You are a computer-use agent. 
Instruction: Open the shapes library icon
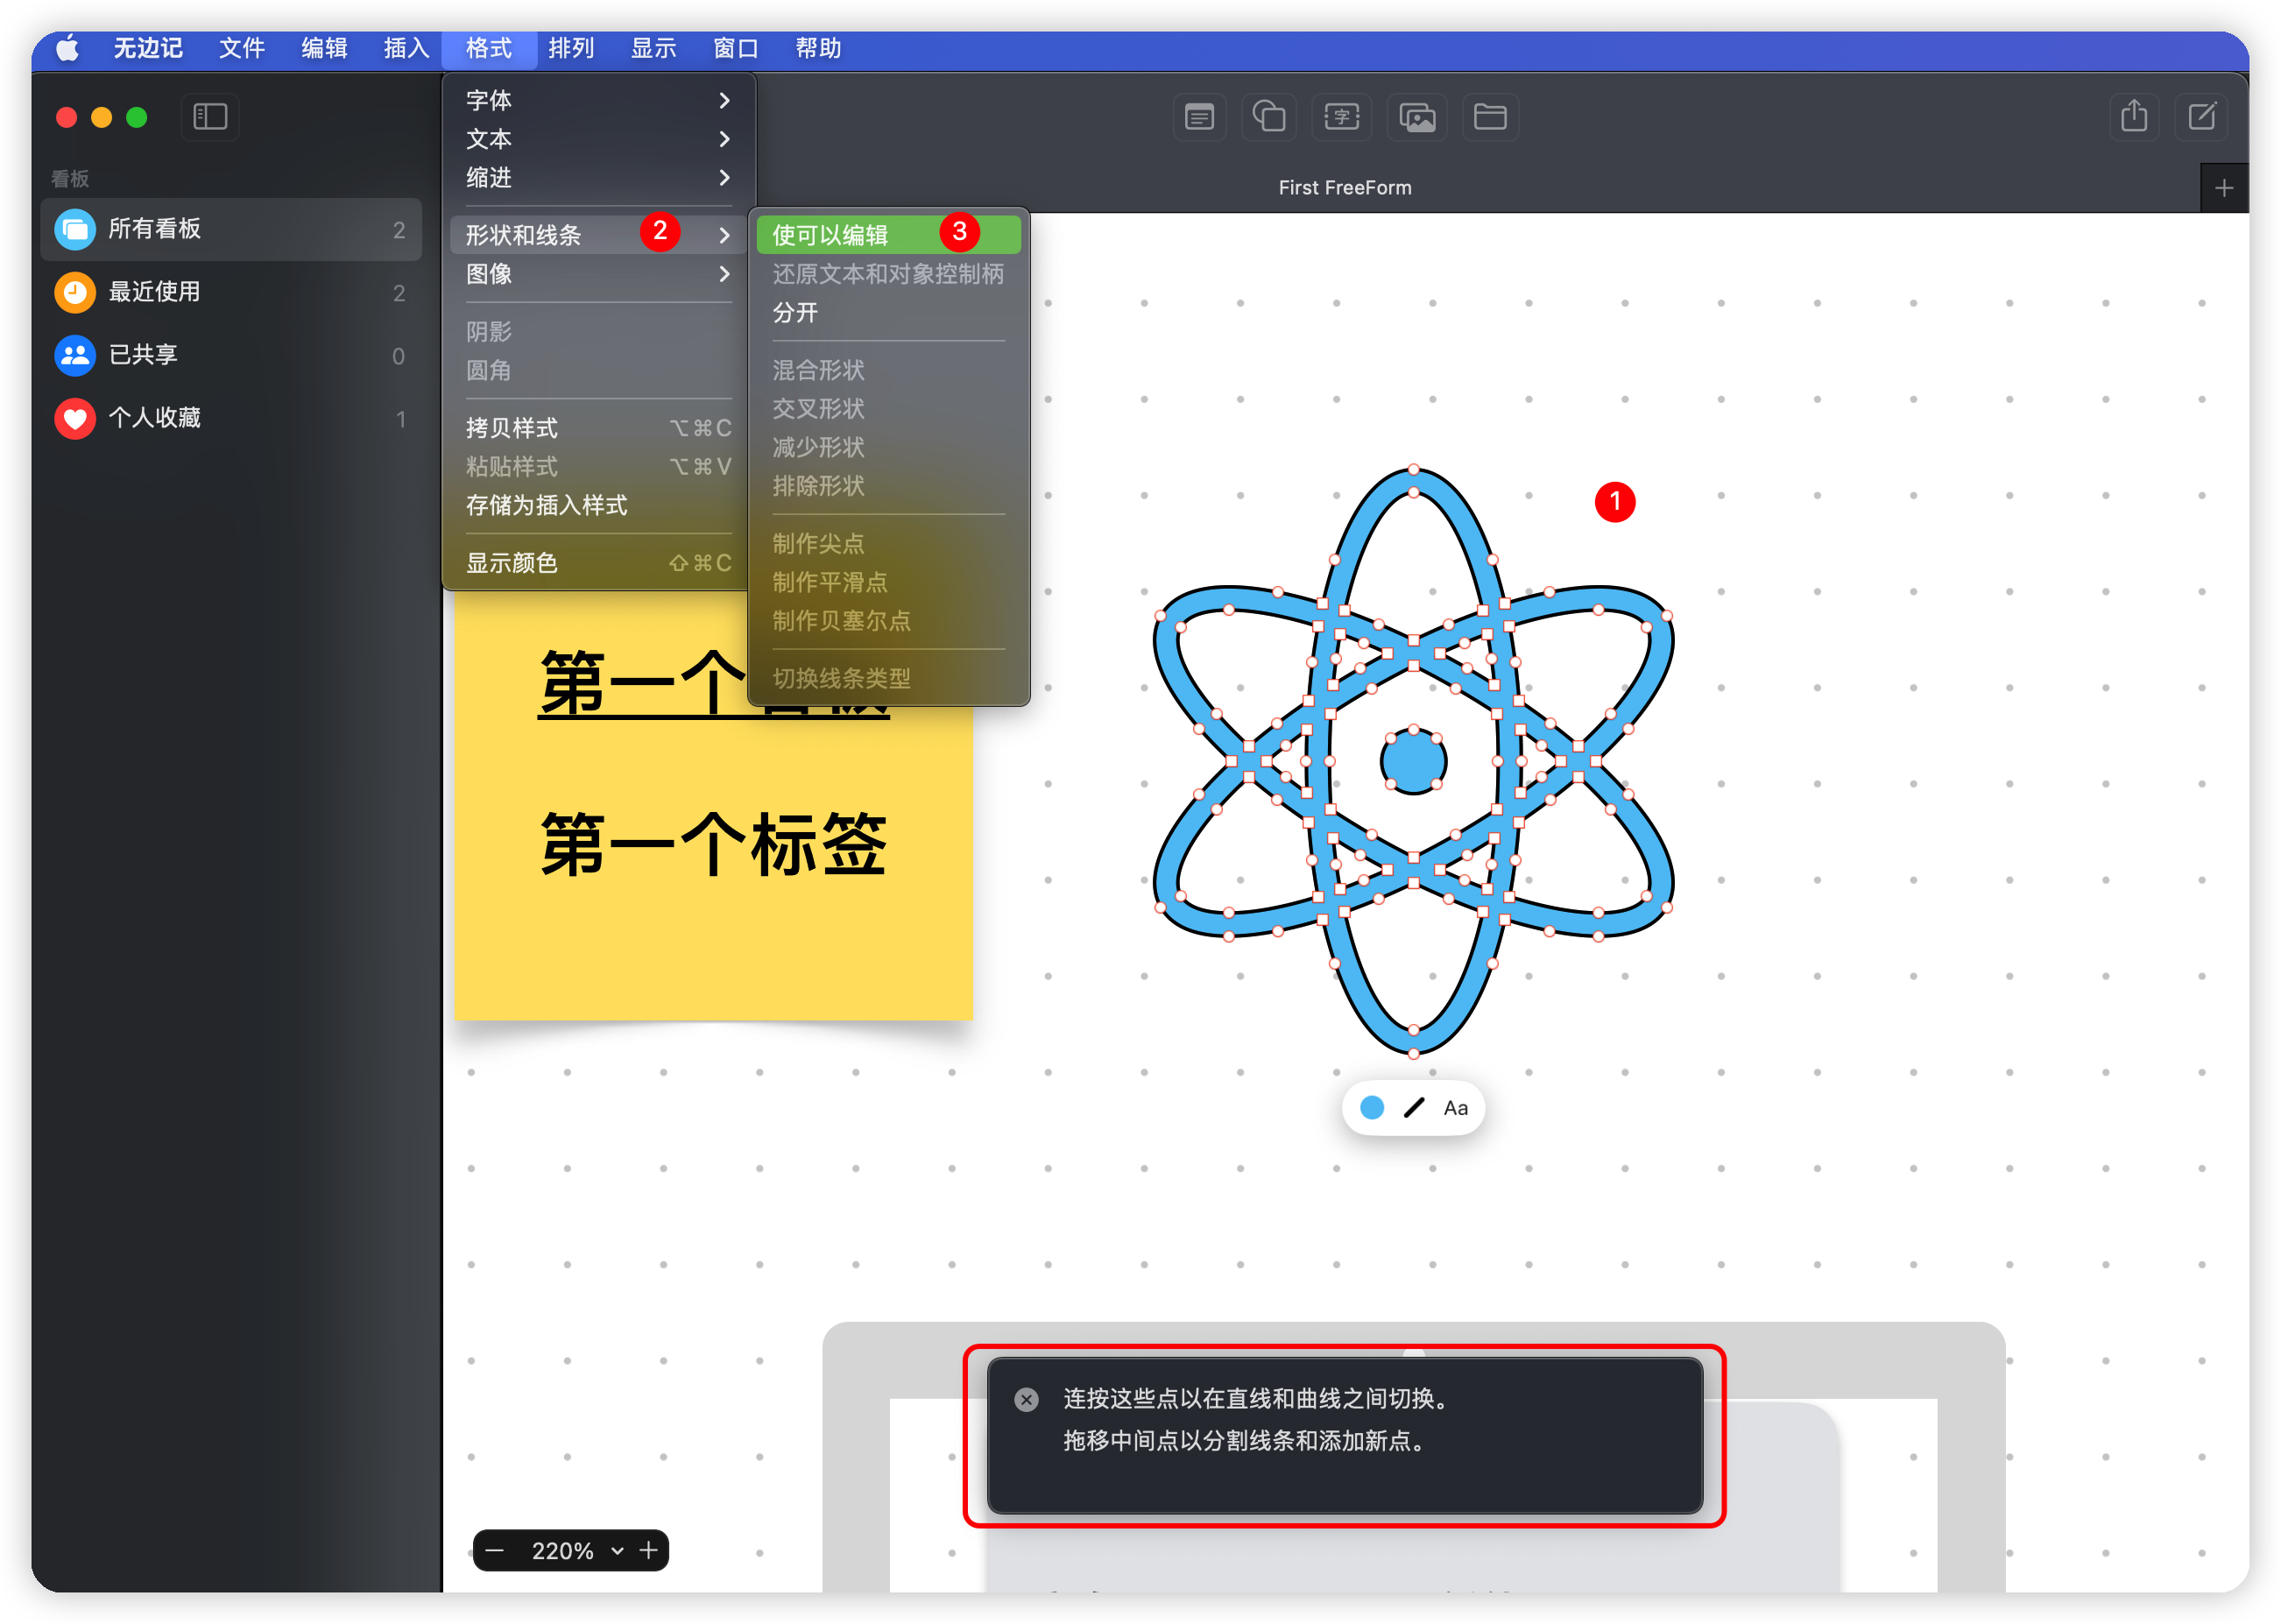pyautogui.click(x=1269, y=117)
